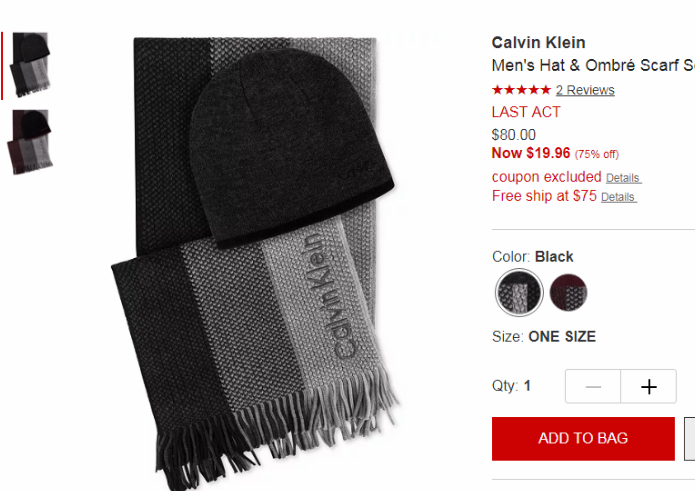The image size is (695, 491).
Task: View the black set thumbnail image
Action: click(x=31, y=65)
